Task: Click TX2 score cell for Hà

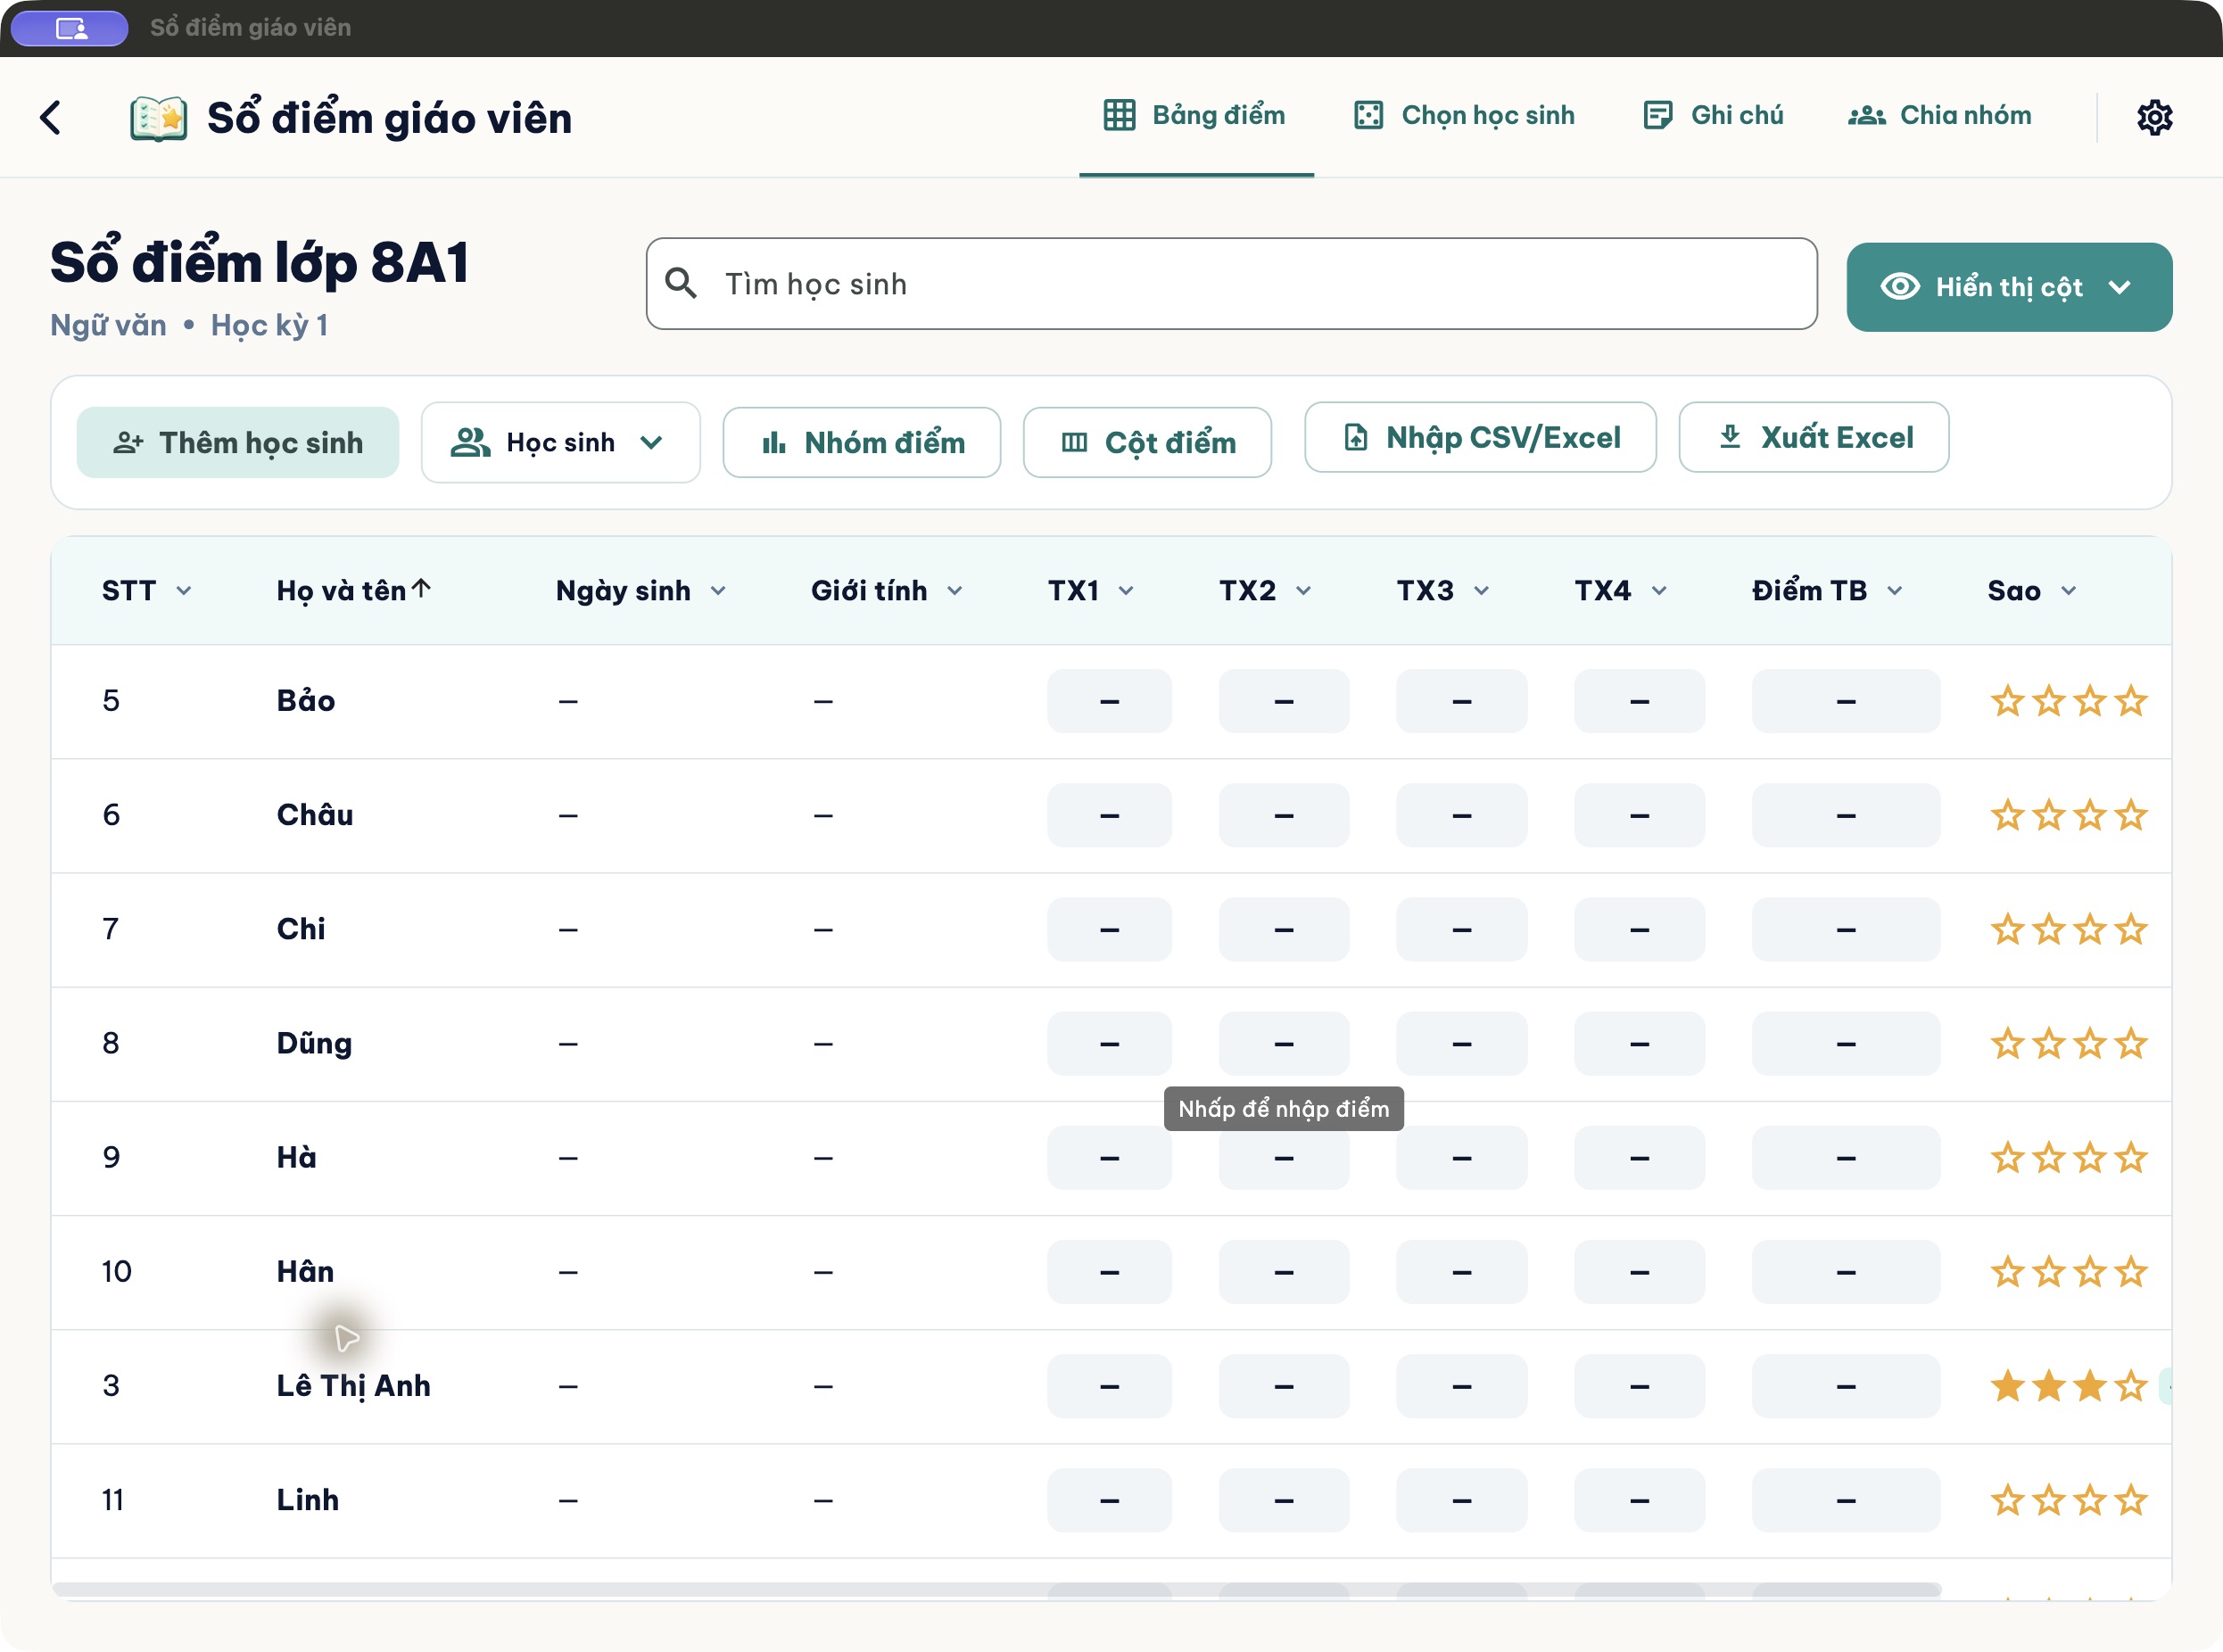Action: pos(1284,1158)
